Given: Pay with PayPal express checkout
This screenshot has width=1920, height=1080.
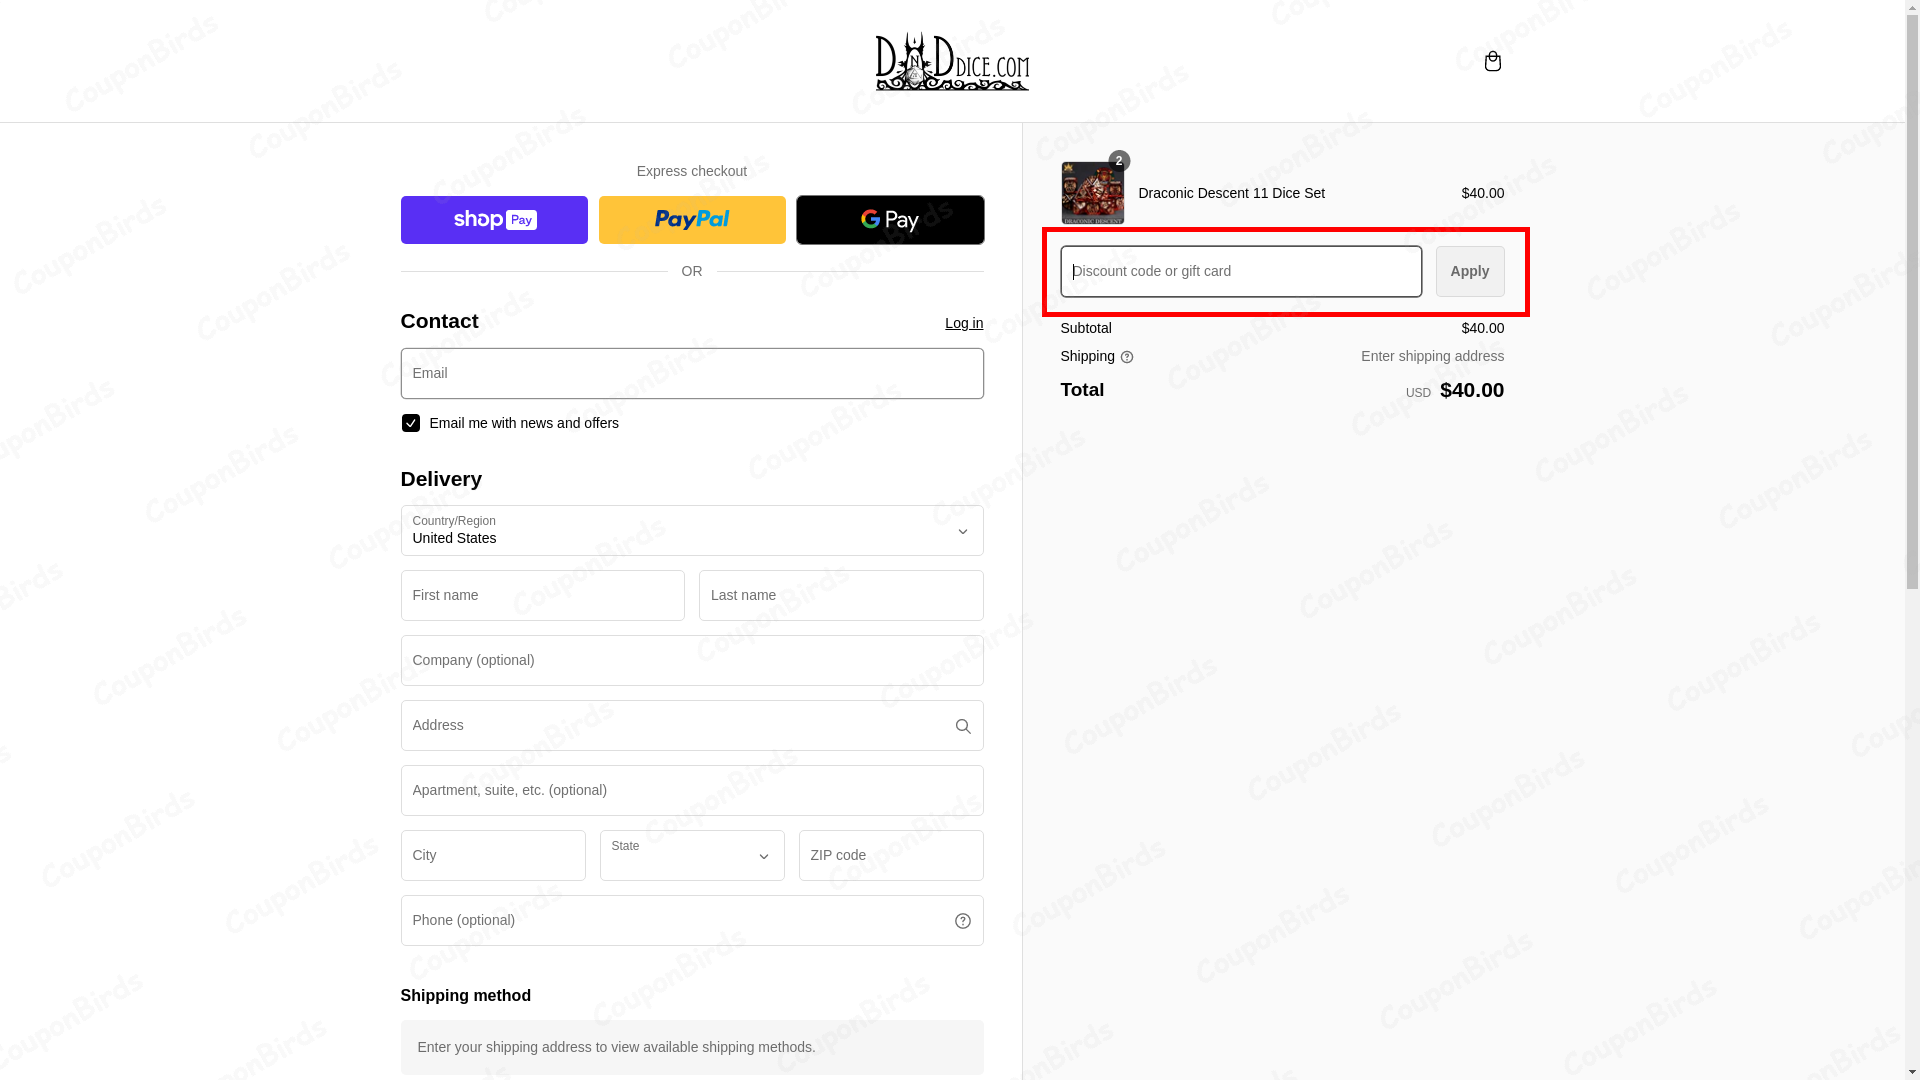Looking at the screenshot, I should 692,219.
